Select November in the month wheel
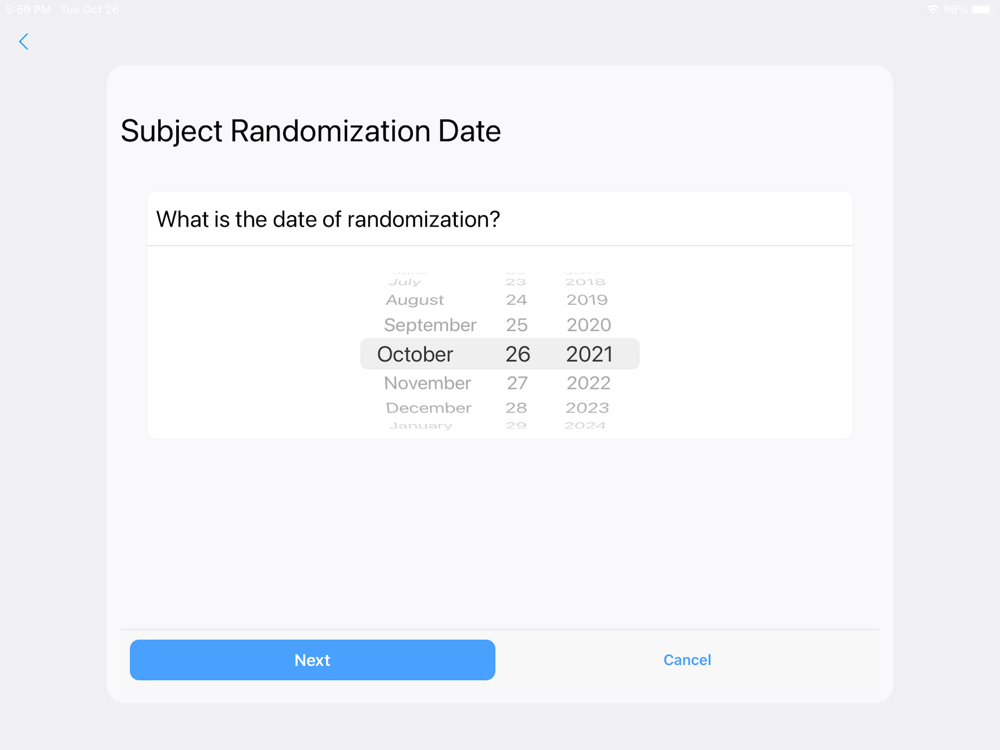This screenshot has height=750, width=1000. coord(427,383)
